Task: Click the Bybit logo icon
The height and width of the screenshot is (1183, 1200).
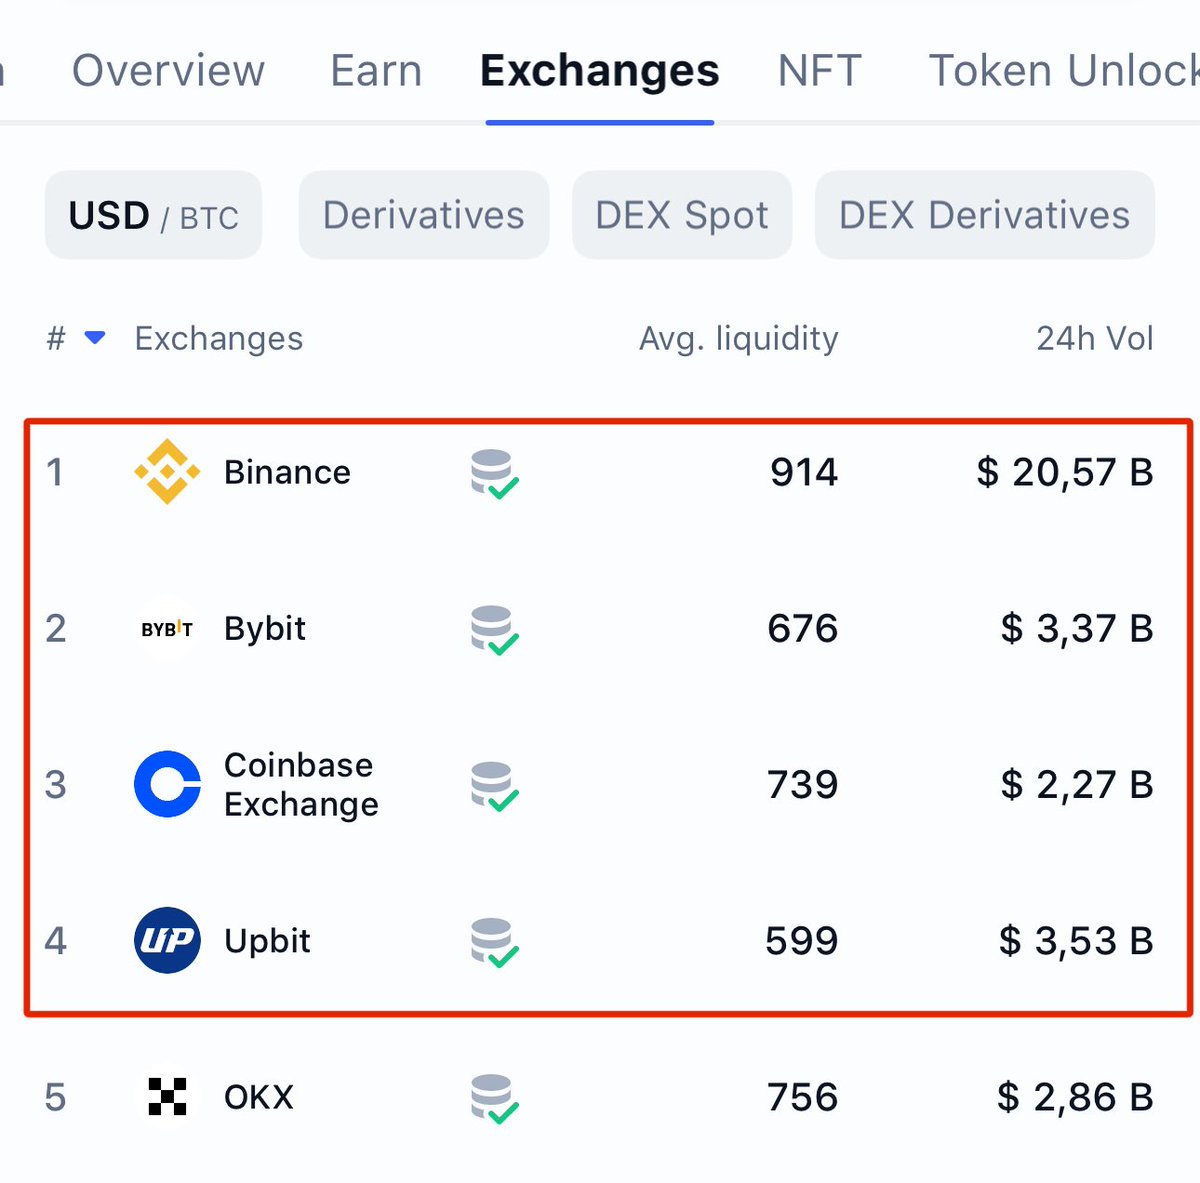Action: coord(167,629)
